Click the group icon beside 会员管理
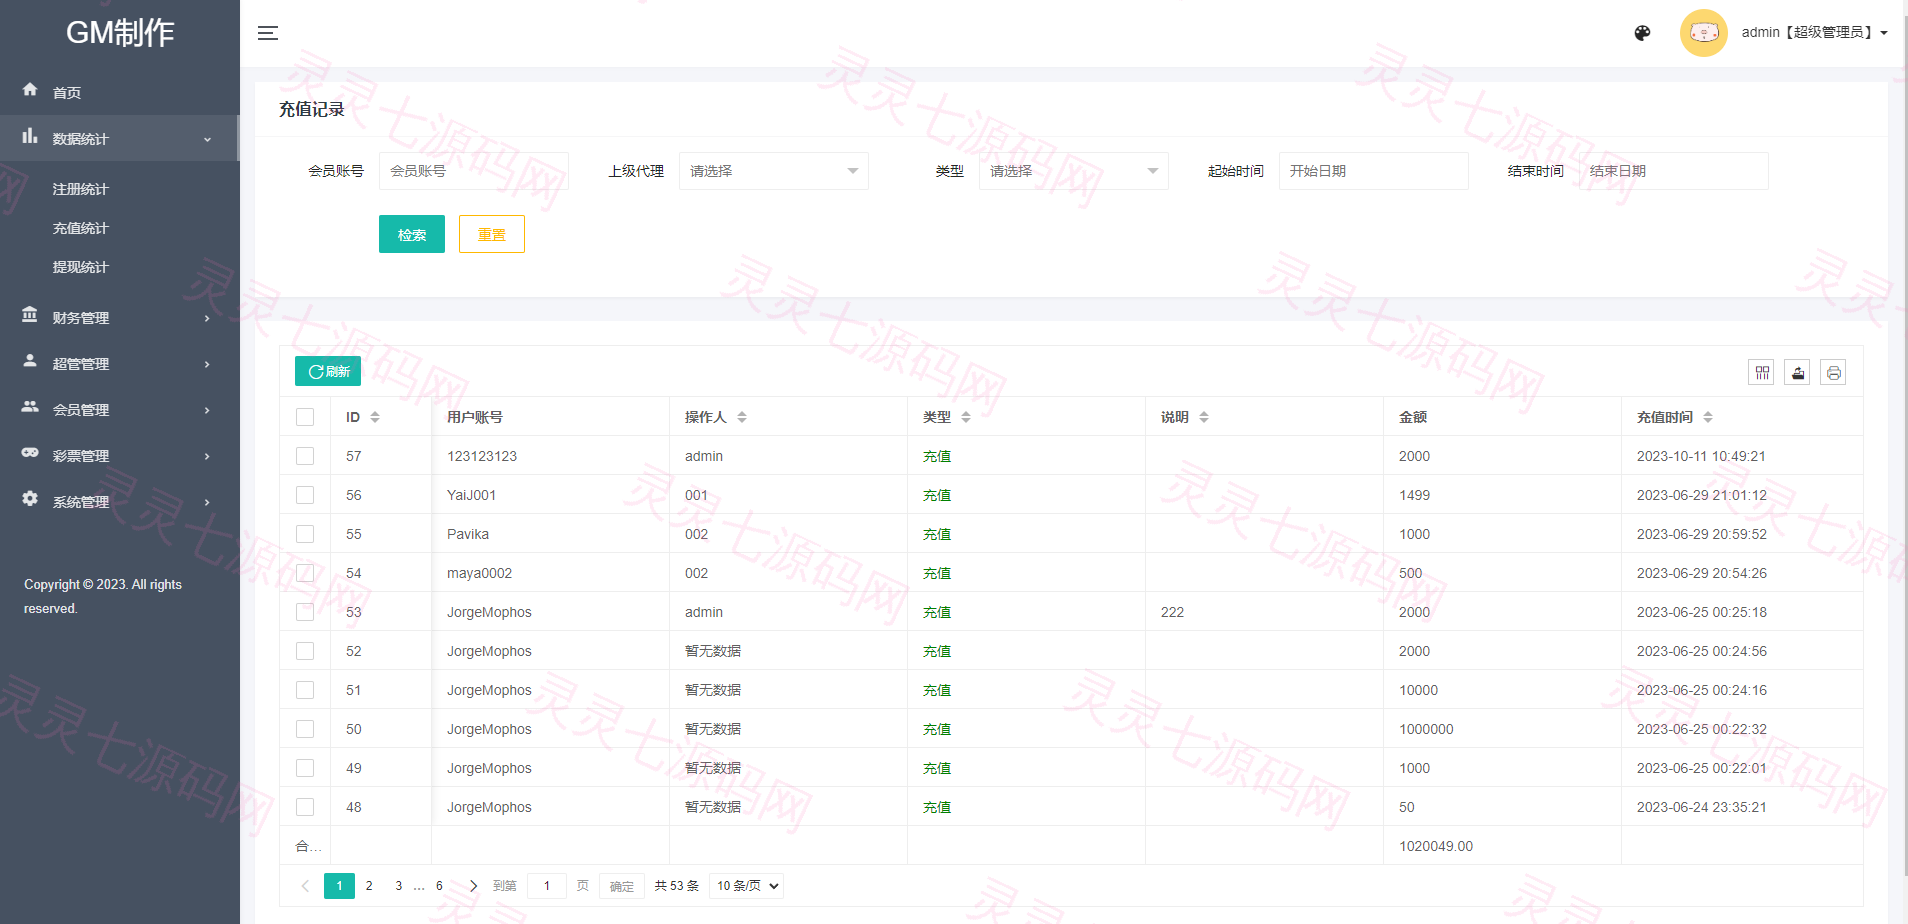The image size is (1908, 924). (x=30, y=407)
